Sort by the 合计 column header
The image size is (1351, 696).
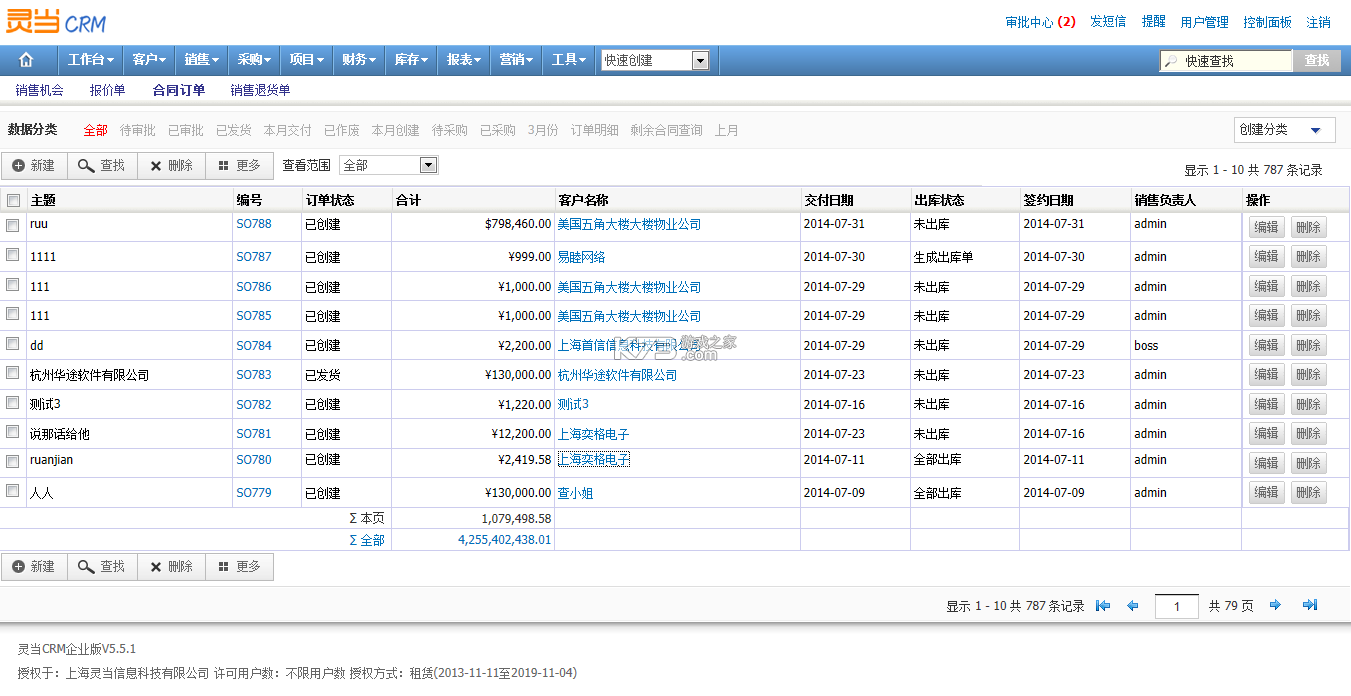click(x=408, y=200)
